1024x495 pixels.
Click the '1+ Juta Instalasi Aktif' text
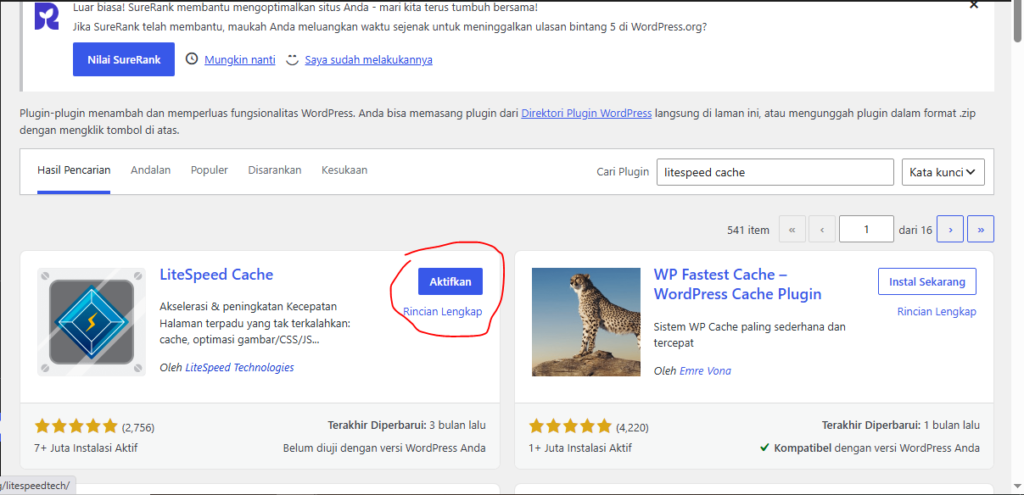580,449
